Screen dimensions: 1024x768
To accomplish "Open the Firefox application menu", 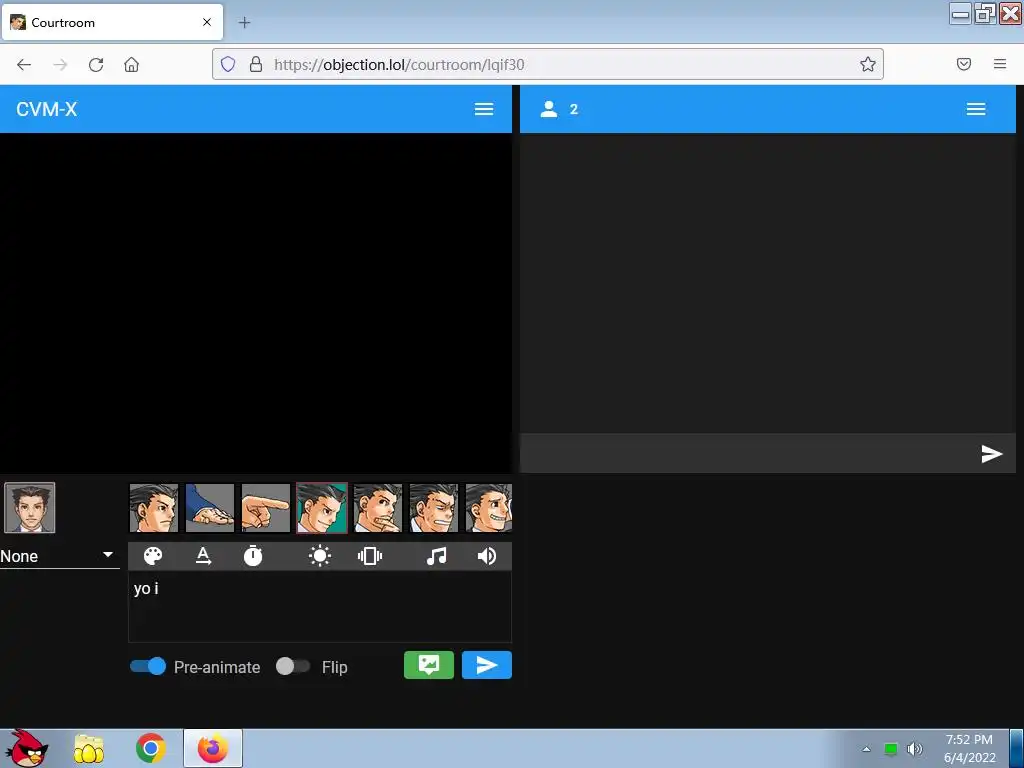I will click(1000, 64).
